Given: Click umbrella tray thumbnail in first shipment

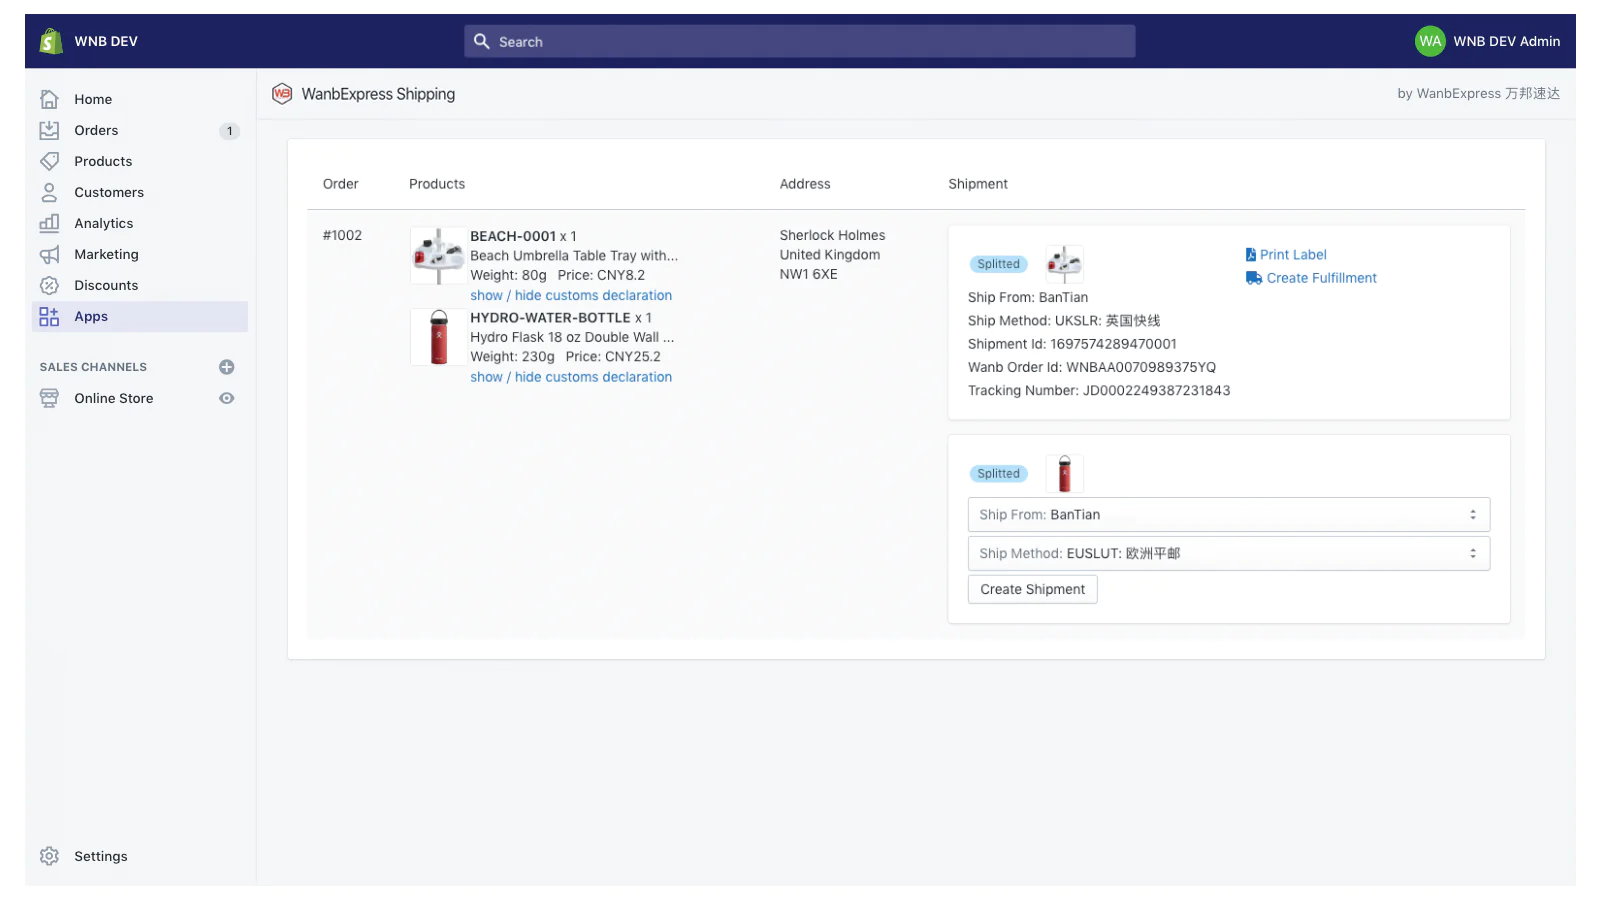Looking at the screenshot, I should tap(1064, 264).
